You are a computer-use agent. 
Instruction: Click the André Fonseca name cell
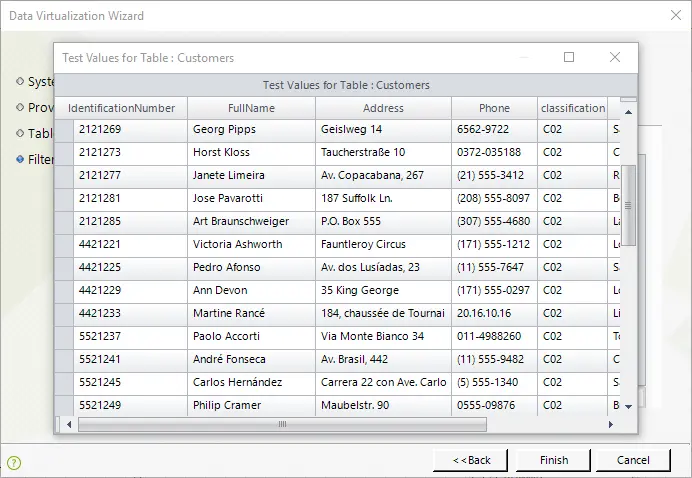point(251,361)
